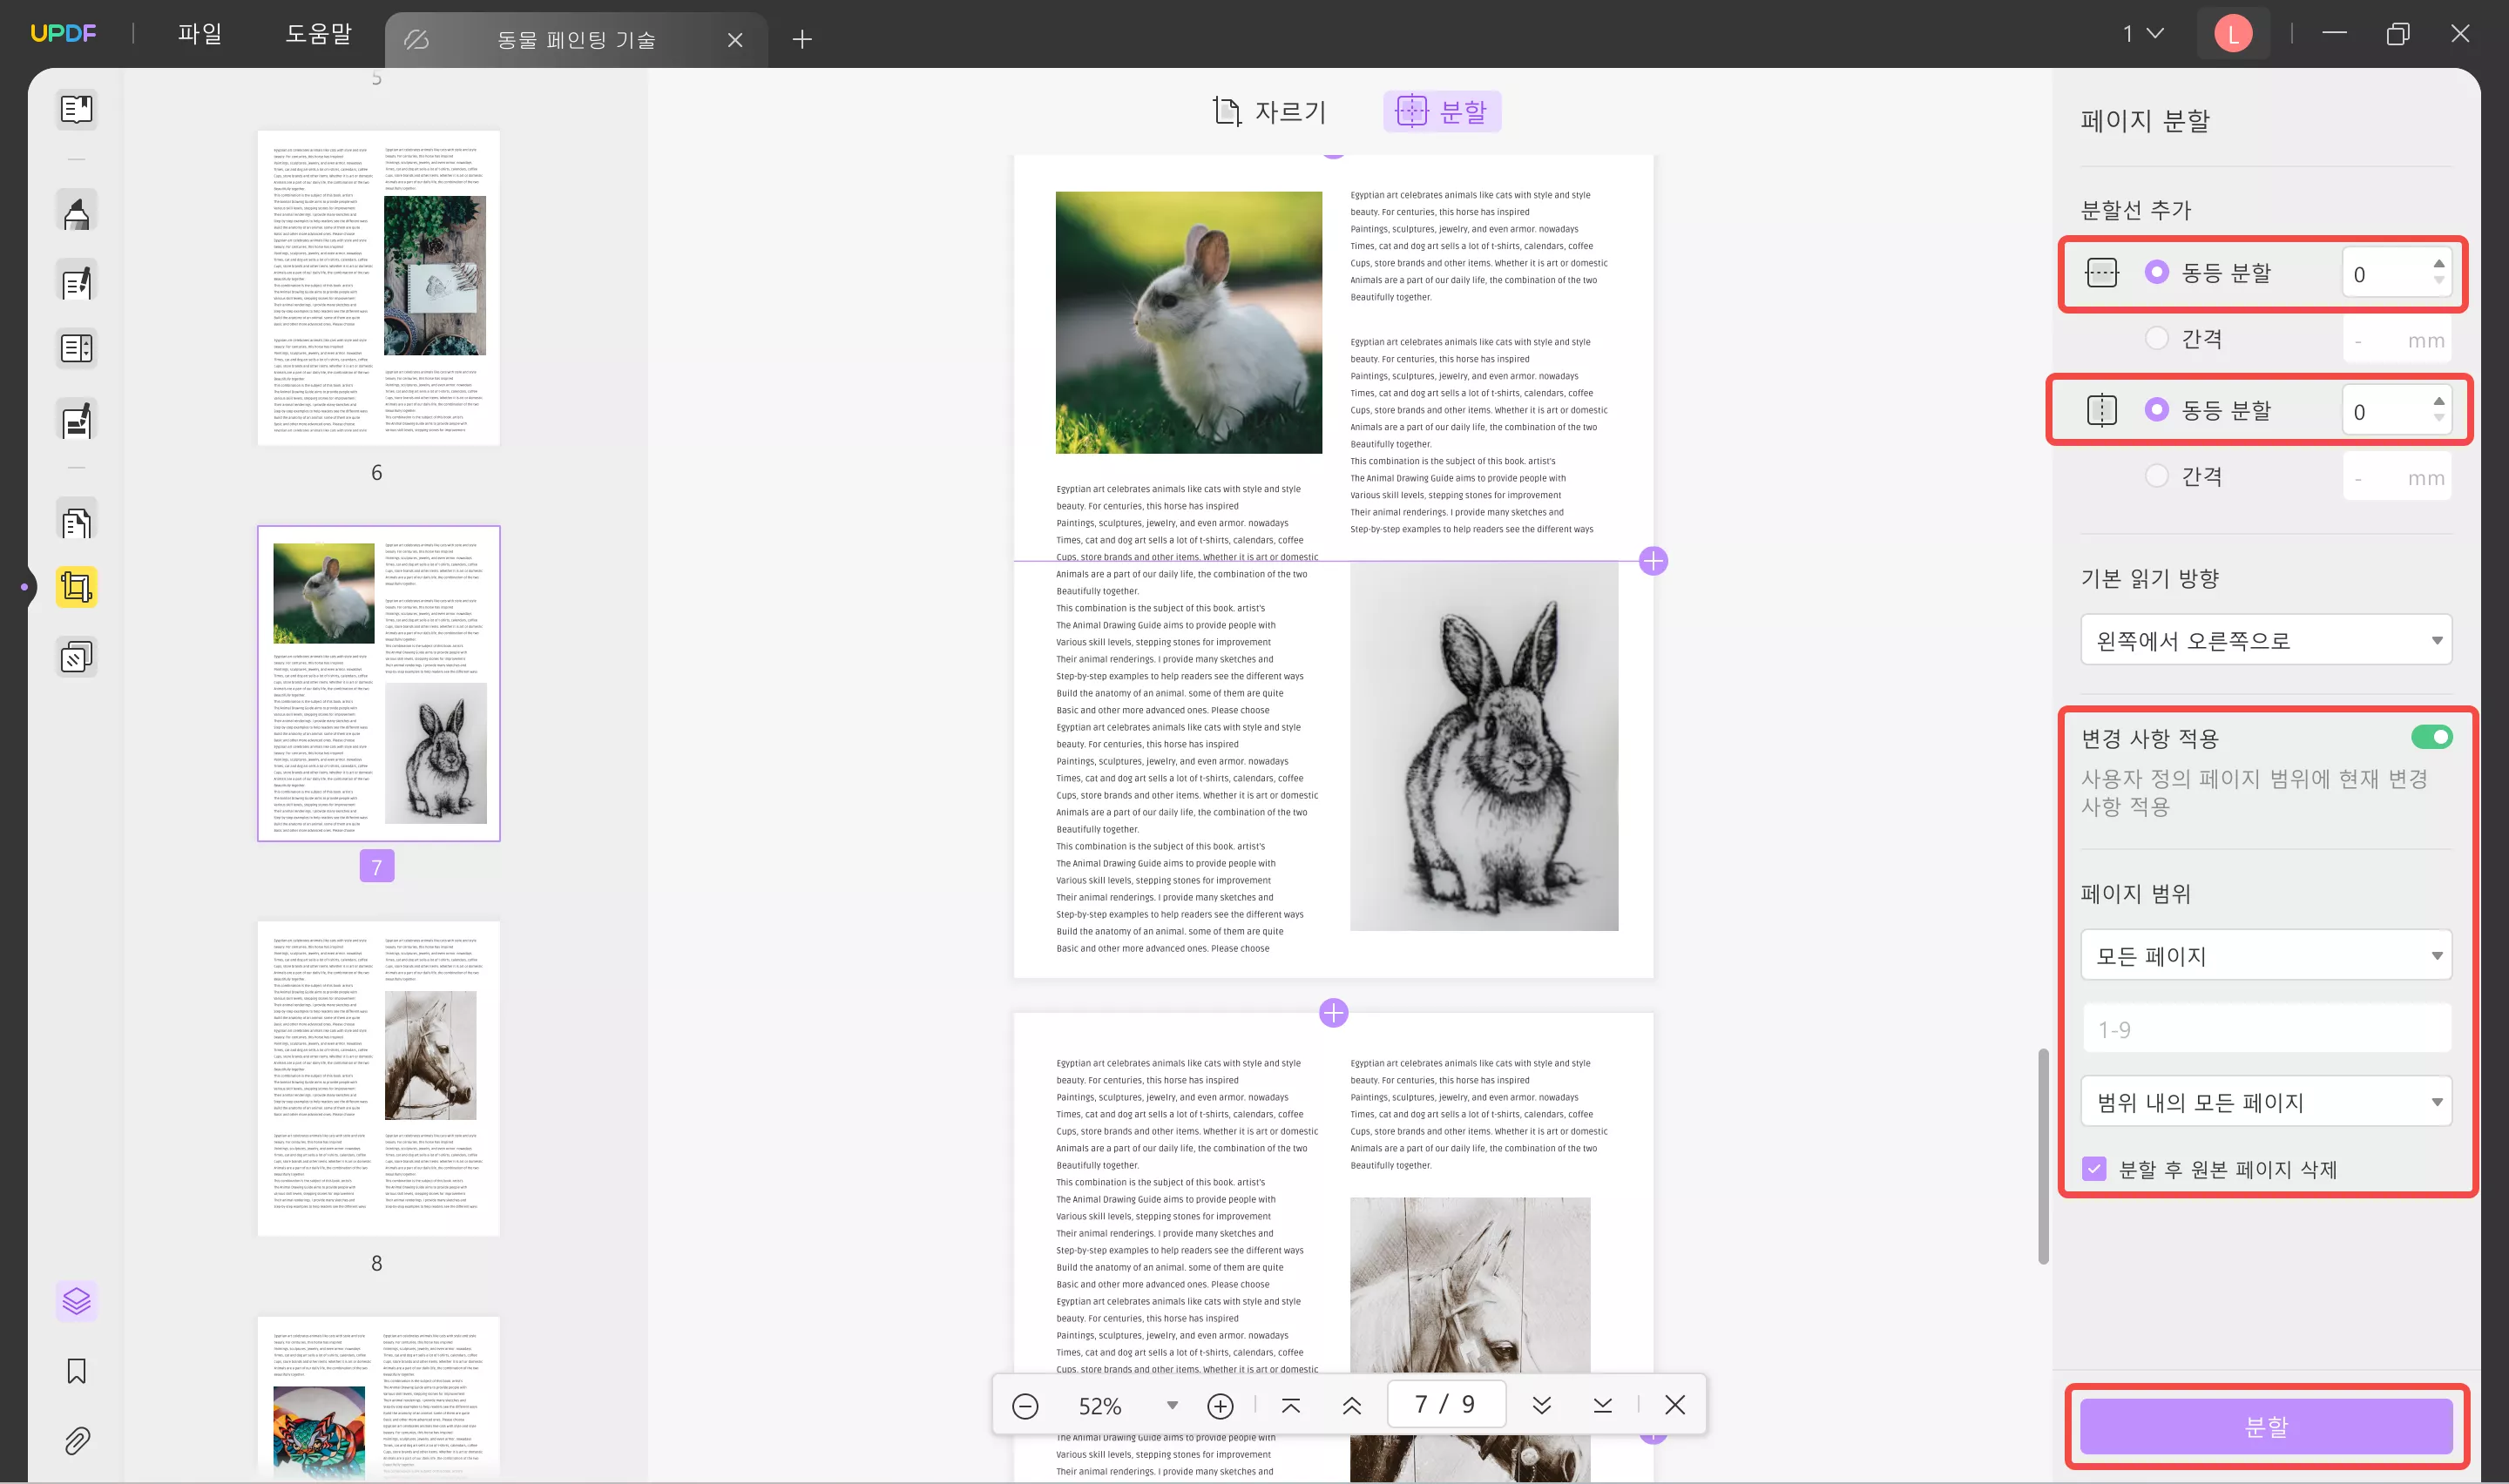
Task: Select the Comment highlighter tool in the sidebar
Action: point(77,212)
